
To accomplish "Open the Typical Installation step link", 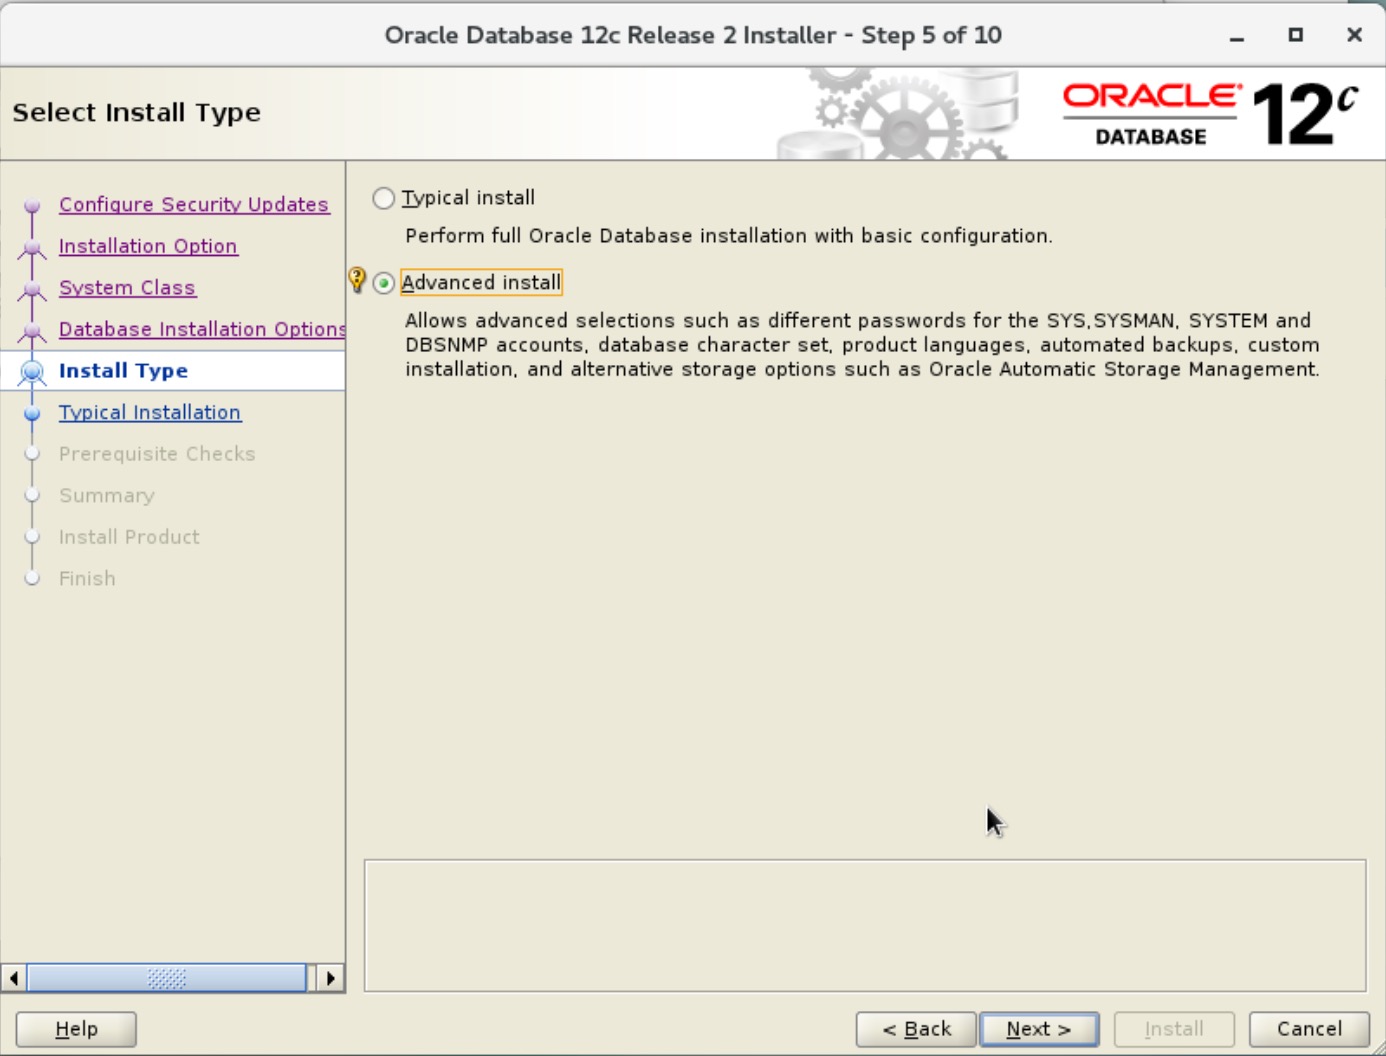I will [150, 412].
